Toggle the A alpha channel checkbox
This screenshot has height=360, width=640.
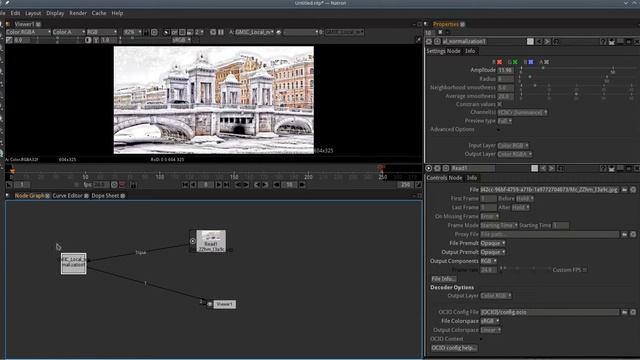click(x=546, y=62)
